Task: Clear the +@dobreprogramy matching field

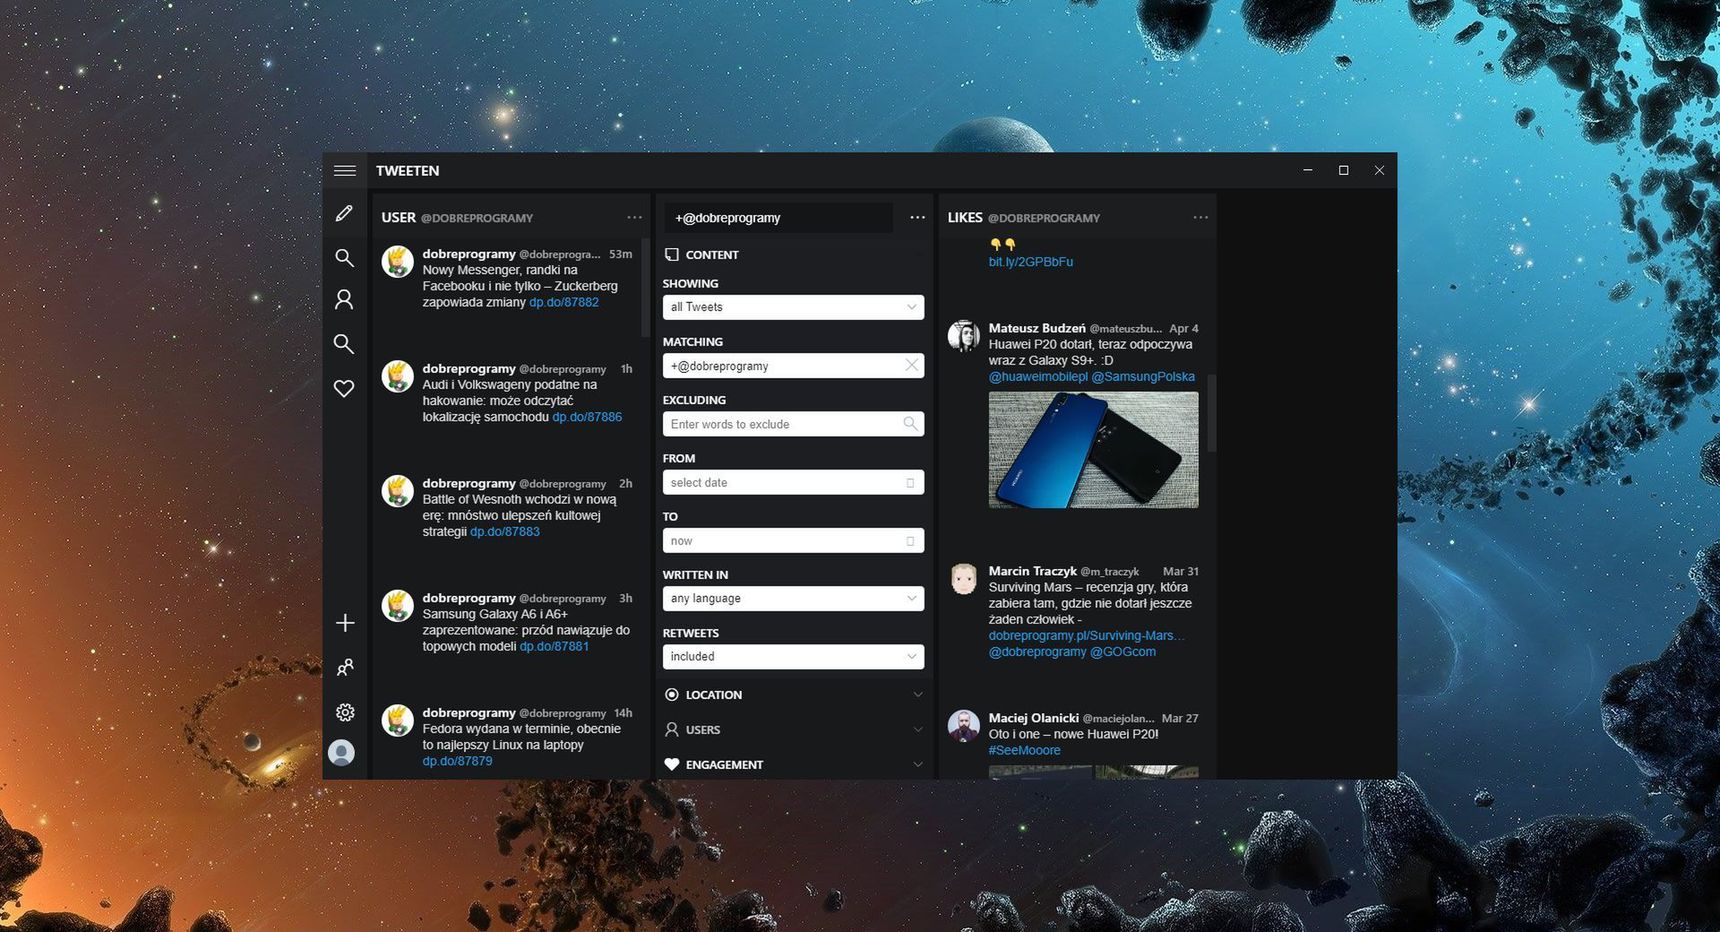Action: point(911,365)
